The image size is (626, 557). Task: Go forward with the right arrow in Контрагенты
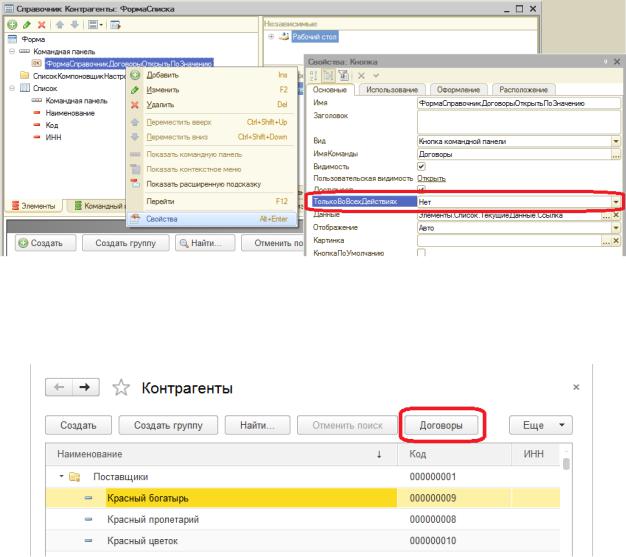[x=85, y=387]
